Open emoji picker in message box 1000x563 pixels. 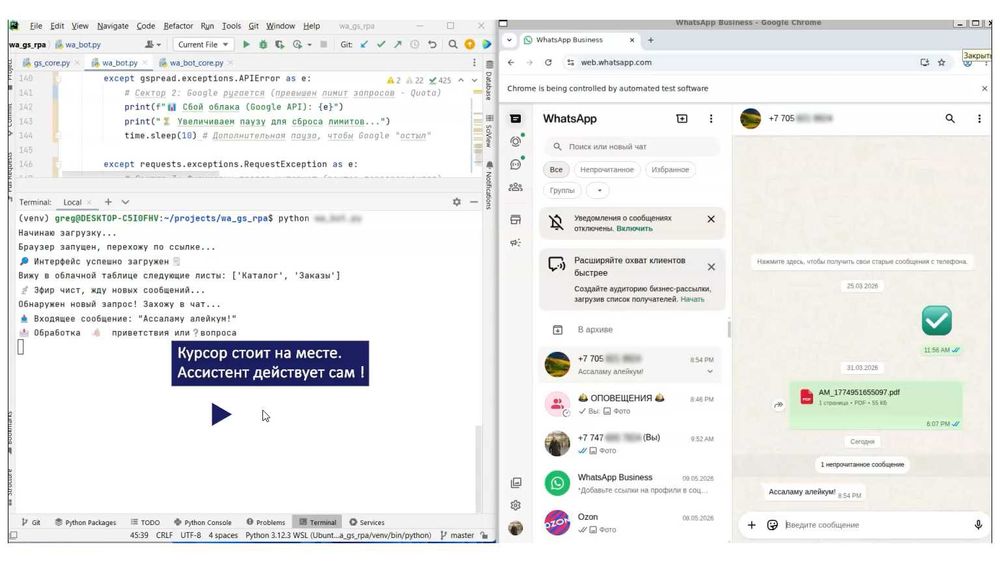(772, 525)
